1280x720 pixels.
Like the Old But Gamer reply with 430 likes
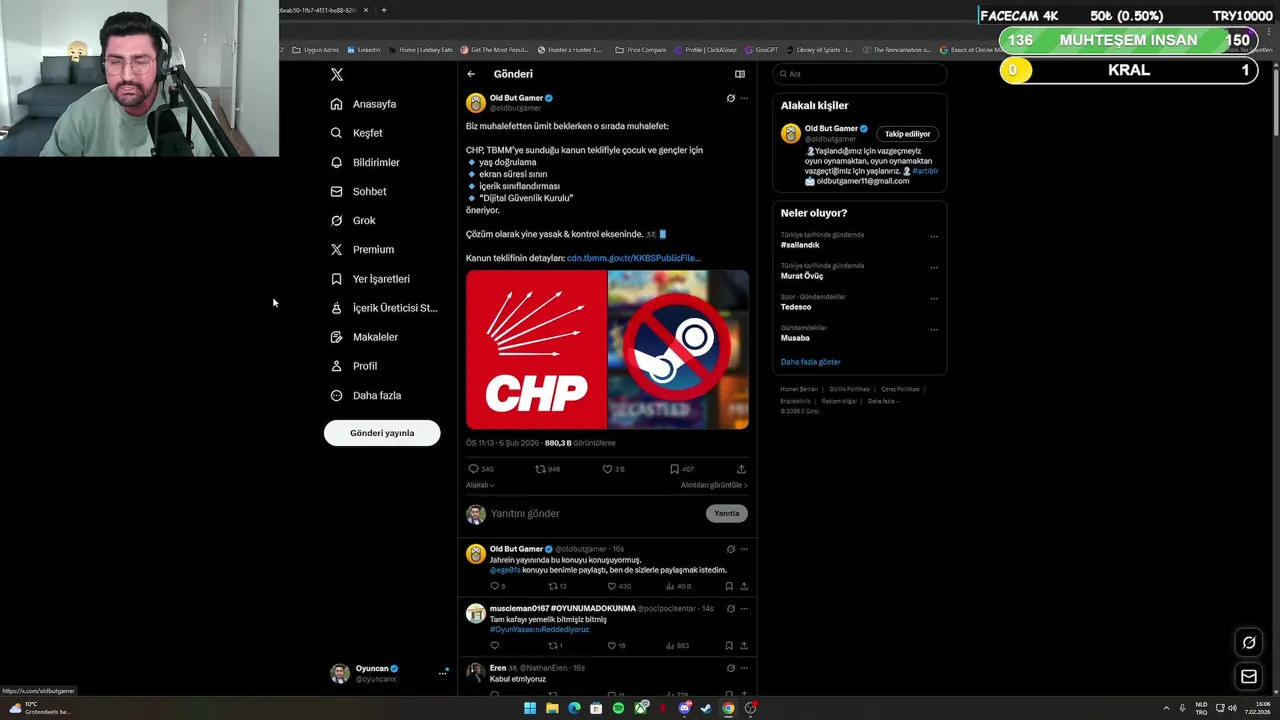(x=612, y=586)
